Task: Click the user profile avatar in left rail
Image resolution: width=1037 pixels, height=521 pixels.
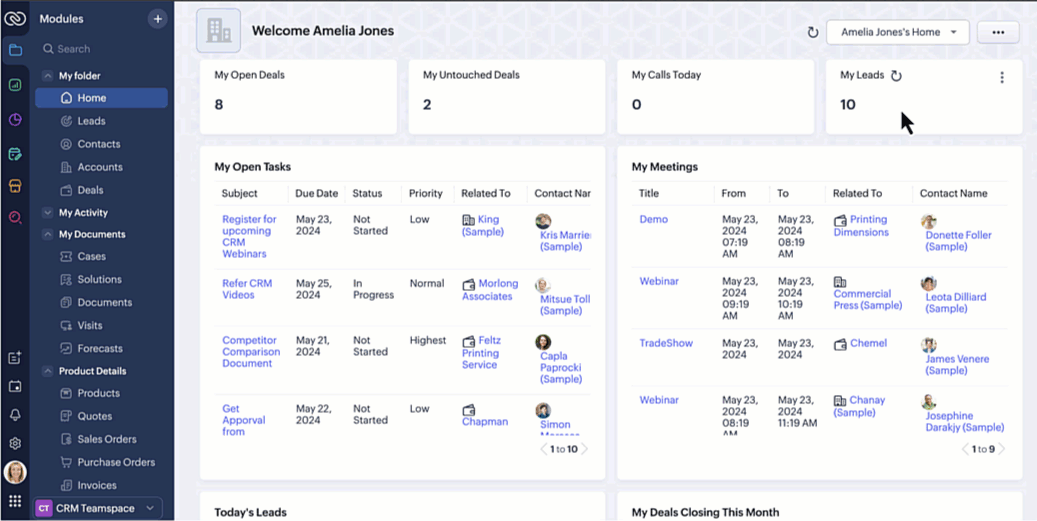Action: pyautogui.click(x=15, y=472)
